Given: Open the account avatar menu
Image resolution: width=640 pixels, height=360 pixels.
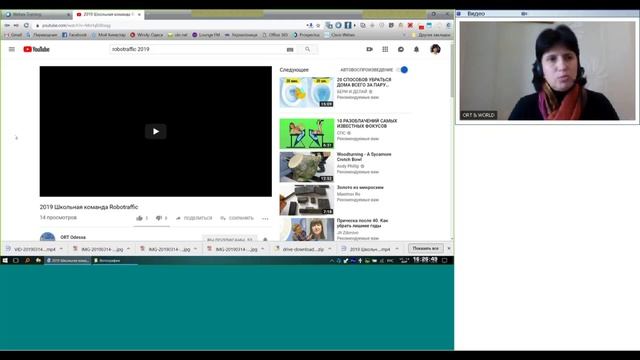Looking at the screenshot, I should (x=436, y=49).
